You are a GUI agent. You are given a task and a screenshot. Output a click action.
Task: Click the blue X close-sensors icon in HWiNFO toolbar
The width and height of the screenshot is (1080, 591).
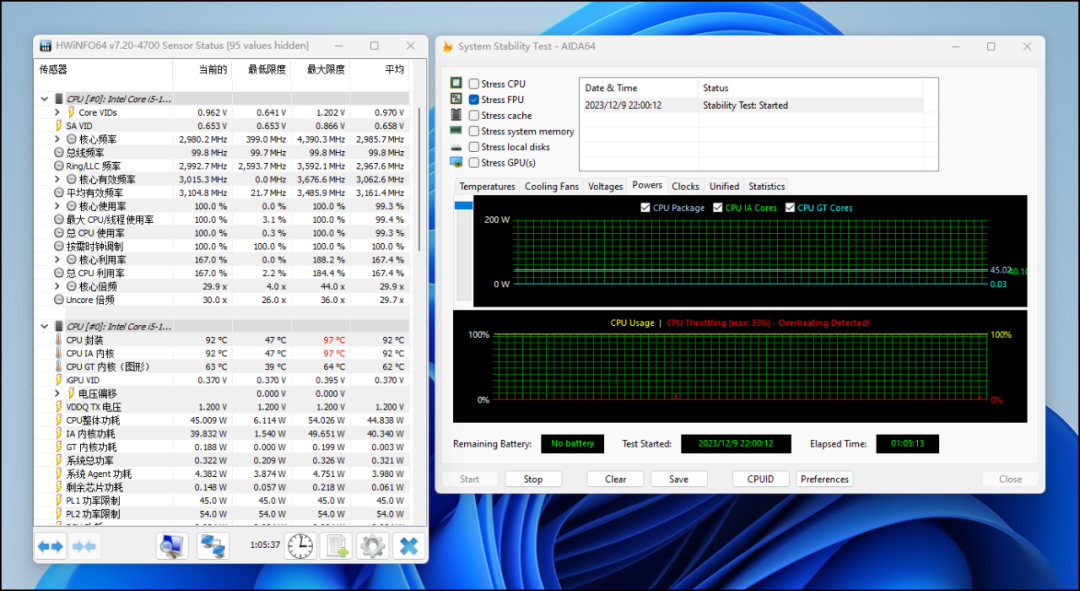(x=408, y=546)
